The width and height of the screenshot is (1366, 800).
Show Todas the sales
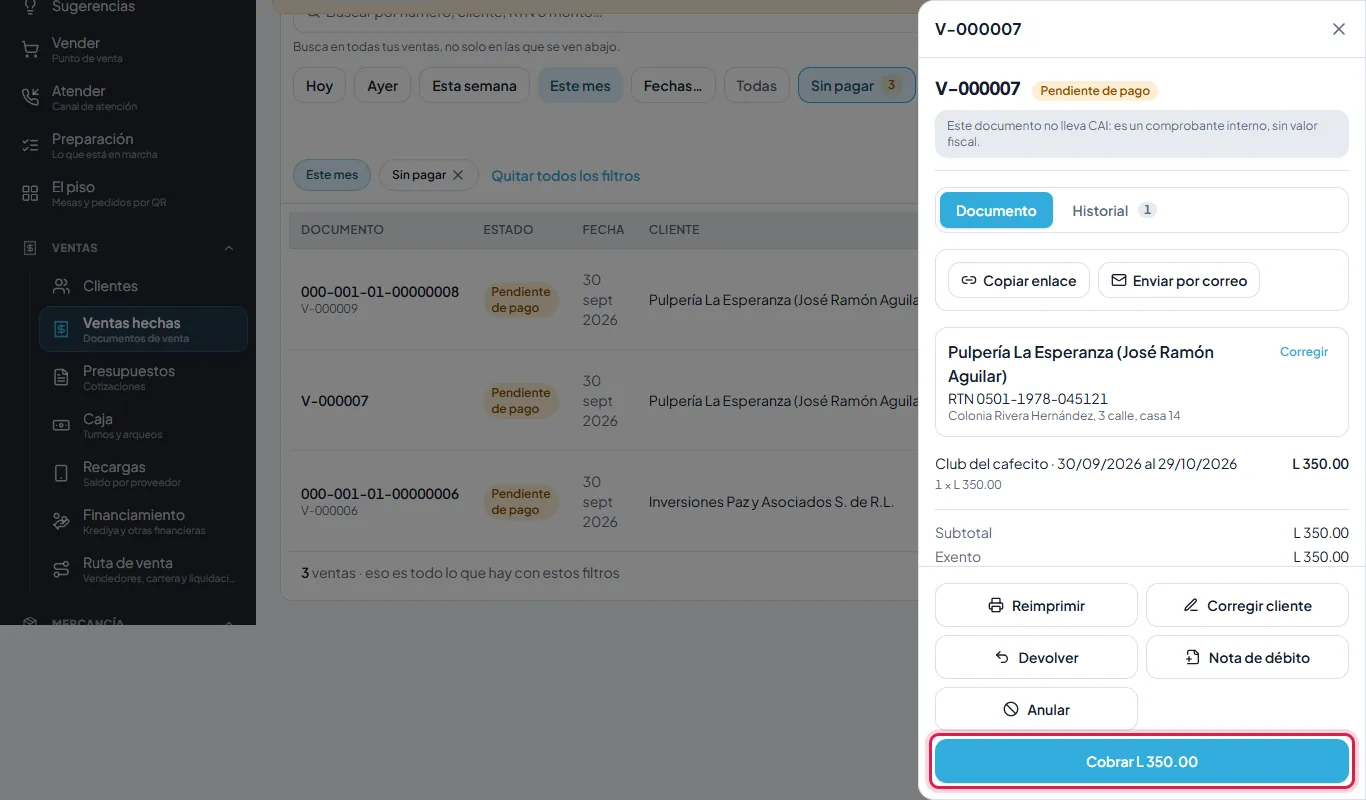click(756, 86)
